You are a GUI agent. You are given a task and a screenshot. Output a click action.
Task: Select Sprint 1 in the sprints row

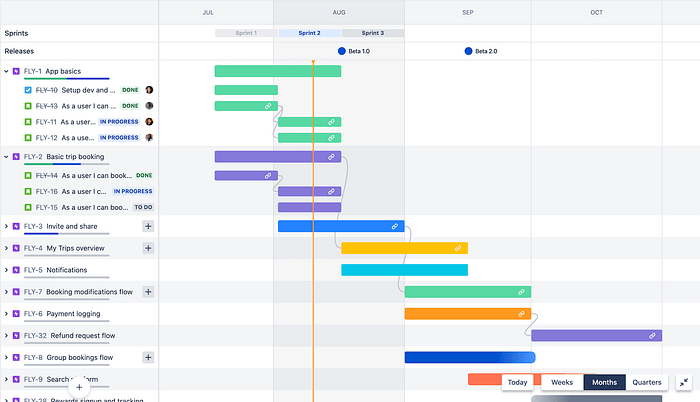pyautogui.click(x=246, y=33)
